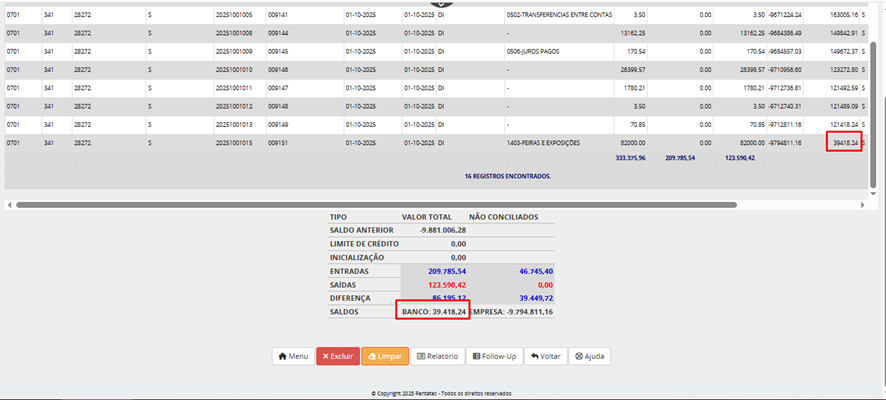
Task: Click the home icon Menu button
Action: [292, 356]
